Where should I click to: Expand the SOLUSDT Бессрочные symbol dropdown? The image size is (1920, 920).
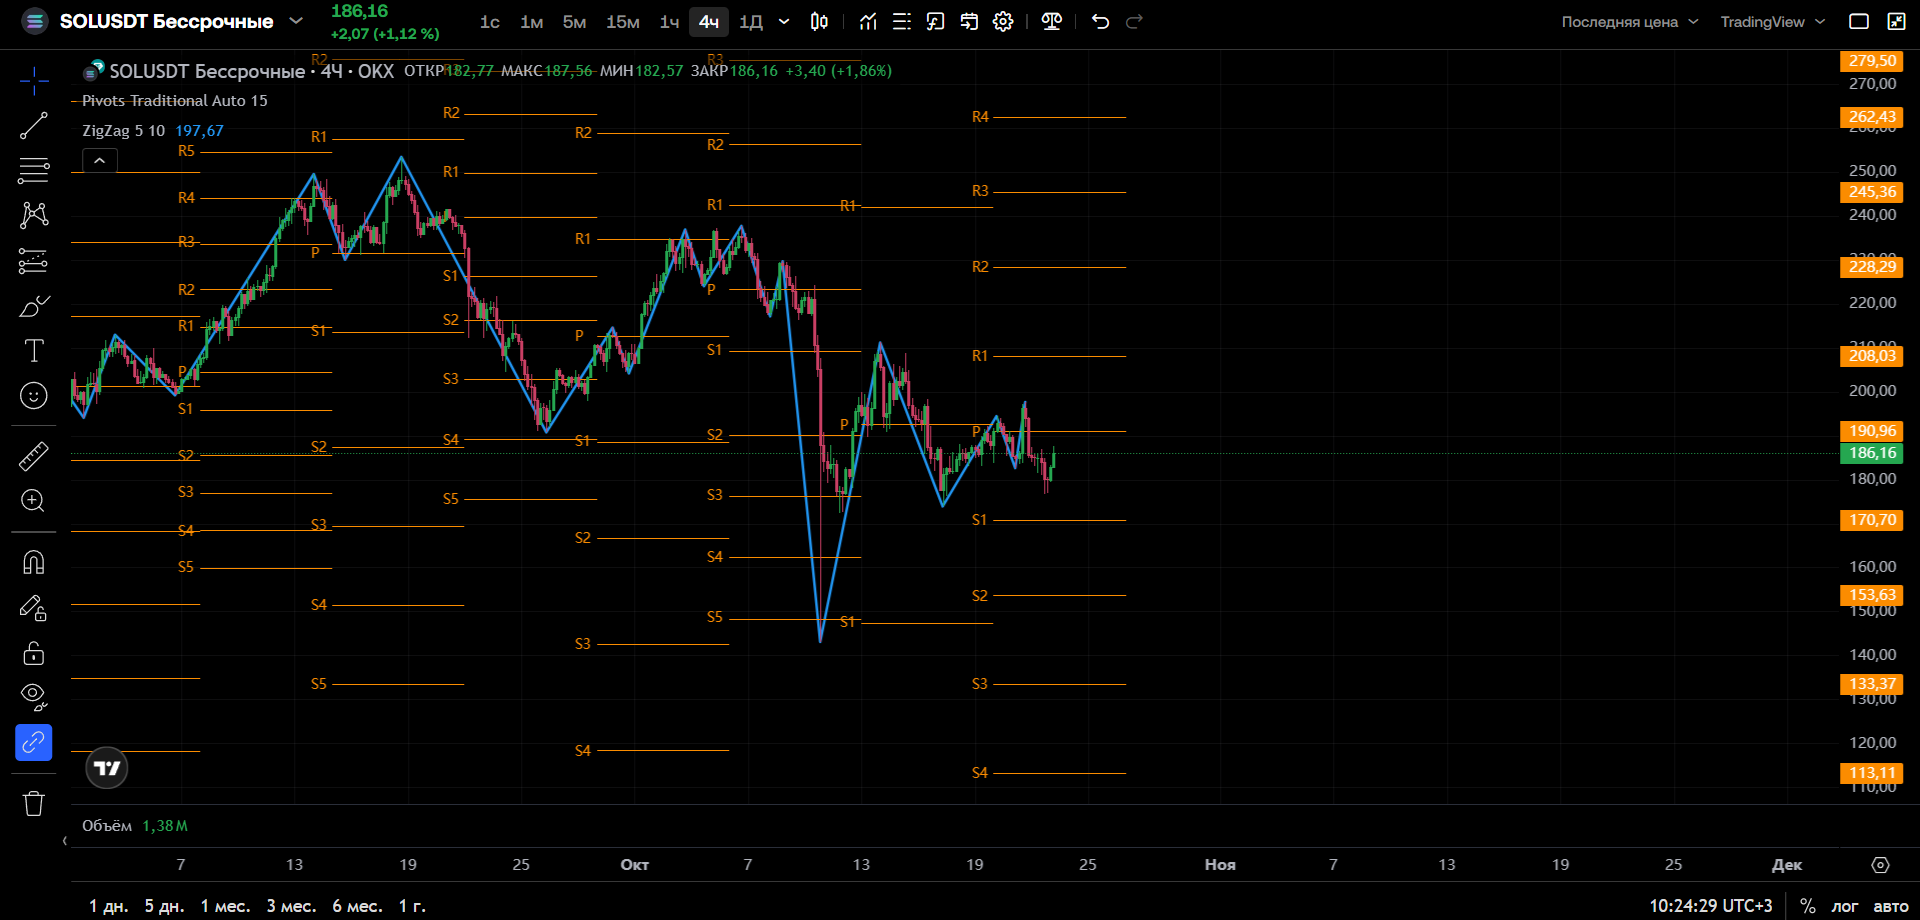(x=296, y=20)
